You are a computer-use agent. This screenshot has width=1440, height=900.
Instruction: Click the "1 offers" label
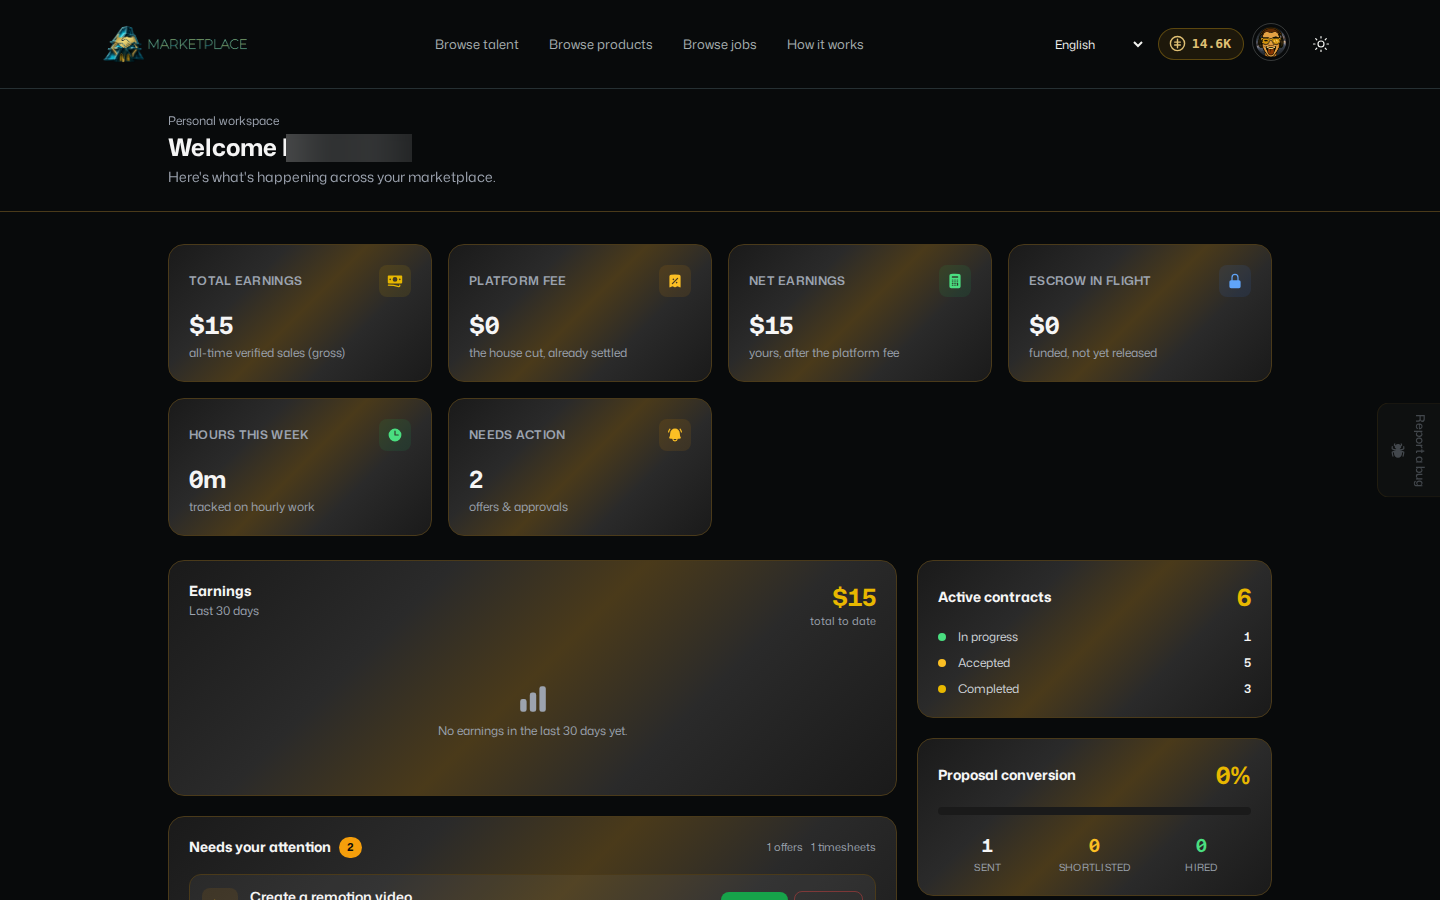[785, 847]
